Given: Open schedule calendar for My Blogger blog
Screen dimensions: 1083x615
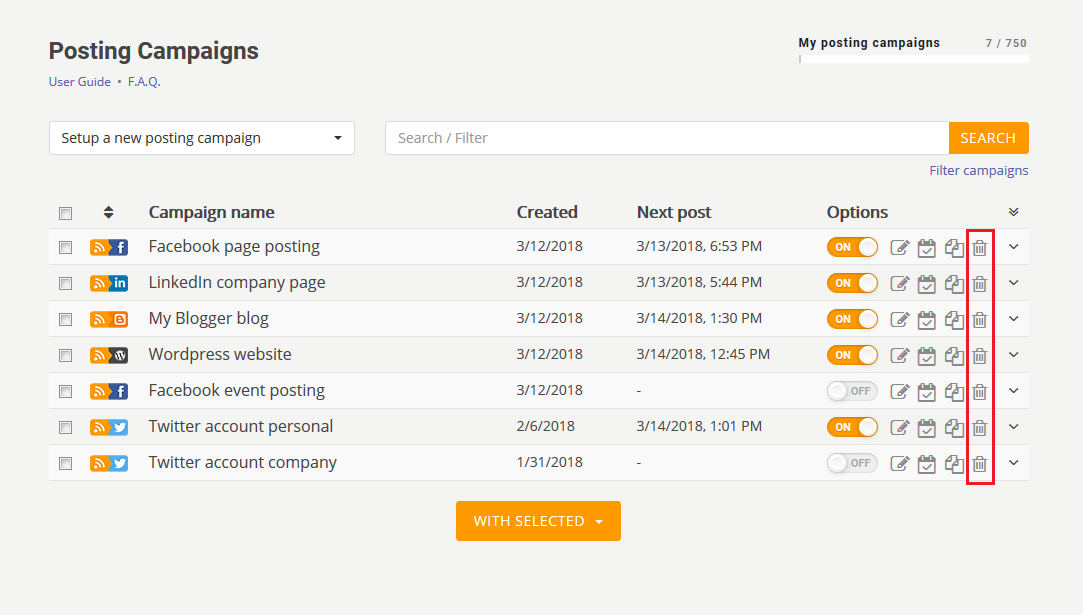Looking at the screenshot, I should [x=926, y=319].
